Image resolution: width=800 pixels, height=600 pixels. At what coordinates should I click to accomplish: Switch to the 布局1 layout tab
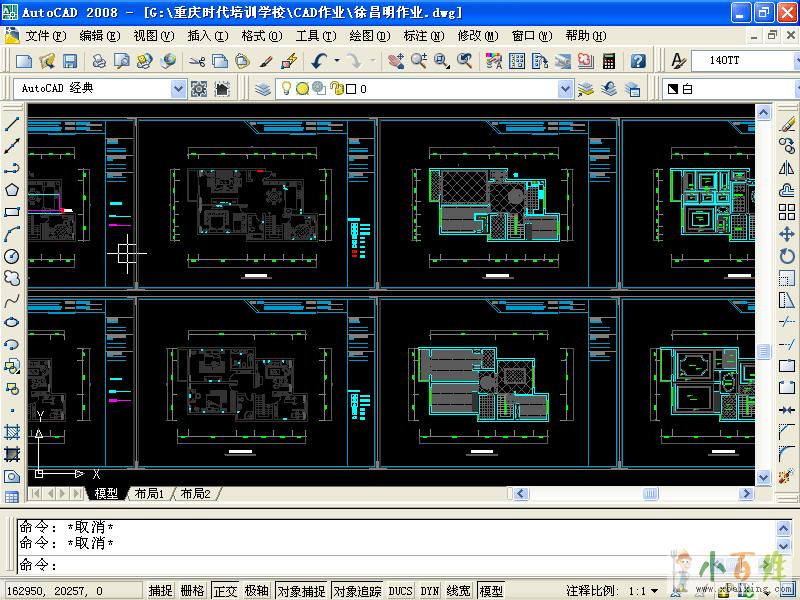point(149,494)
